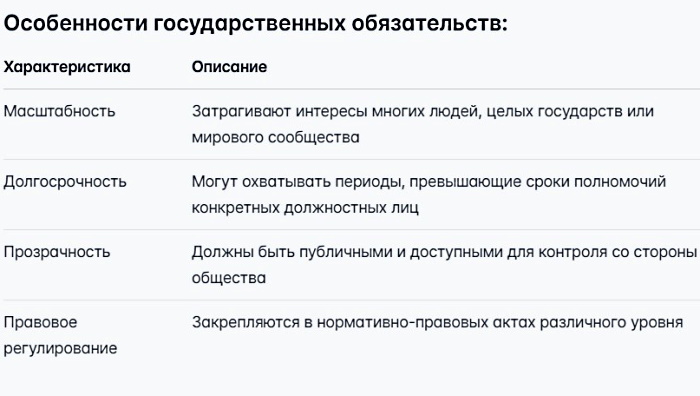Select the 'Прозрачность' cell
Screen dimensions: 700x396
pos(57,252)
